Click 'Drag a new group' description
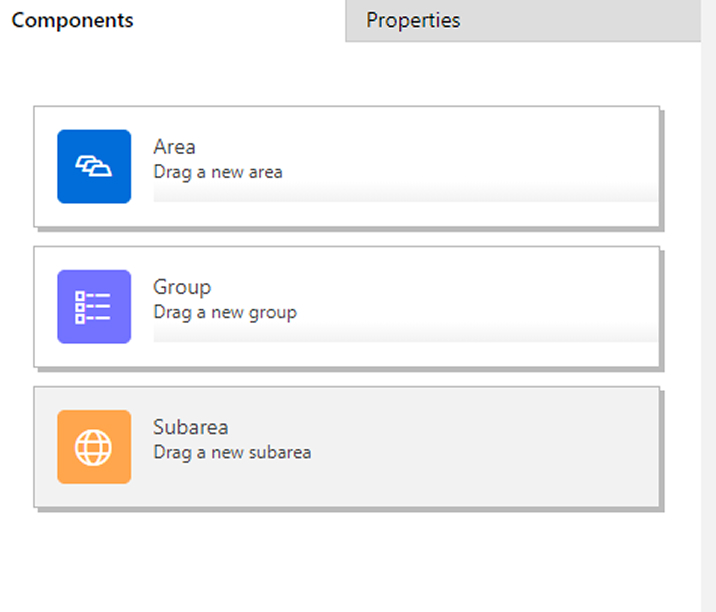This screenshot has height=612, width=716. pyautogui.click(x=225, y=313)
